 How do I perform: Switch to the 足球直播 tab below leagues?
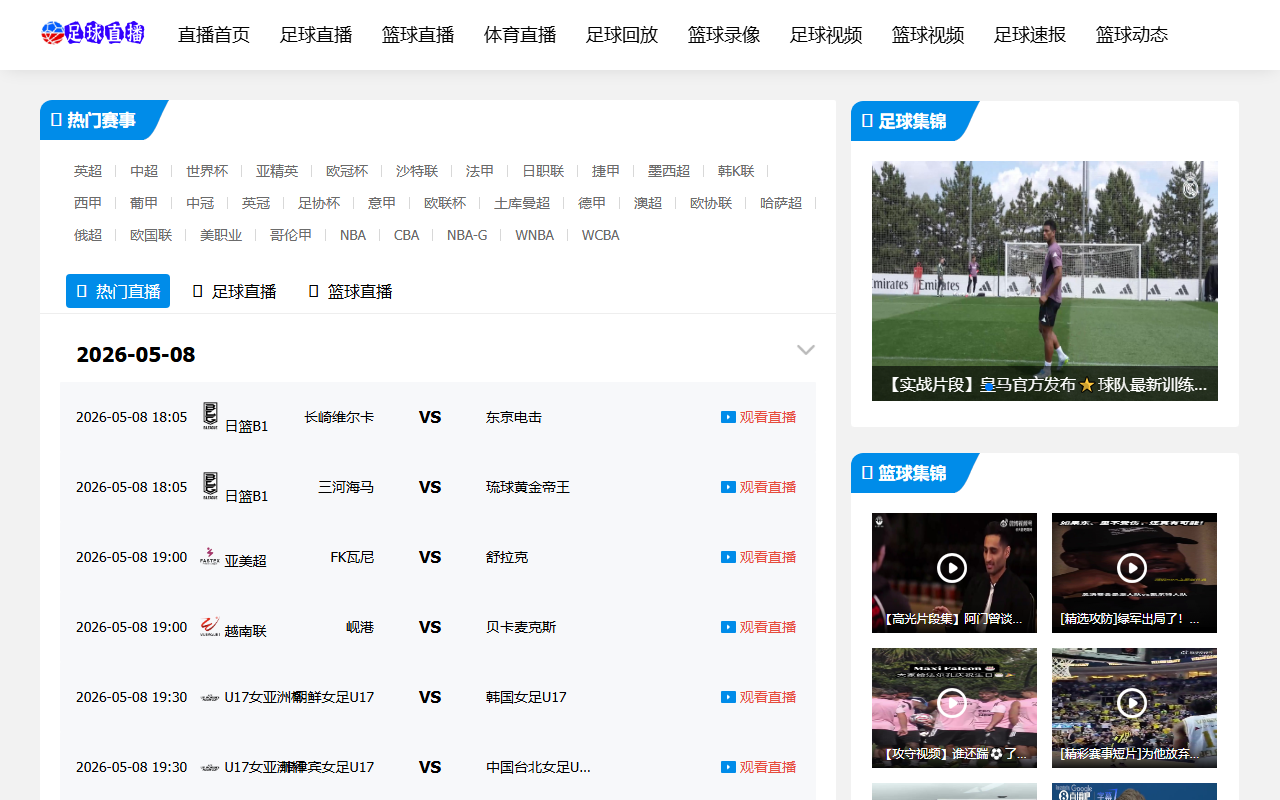(234, 291)
